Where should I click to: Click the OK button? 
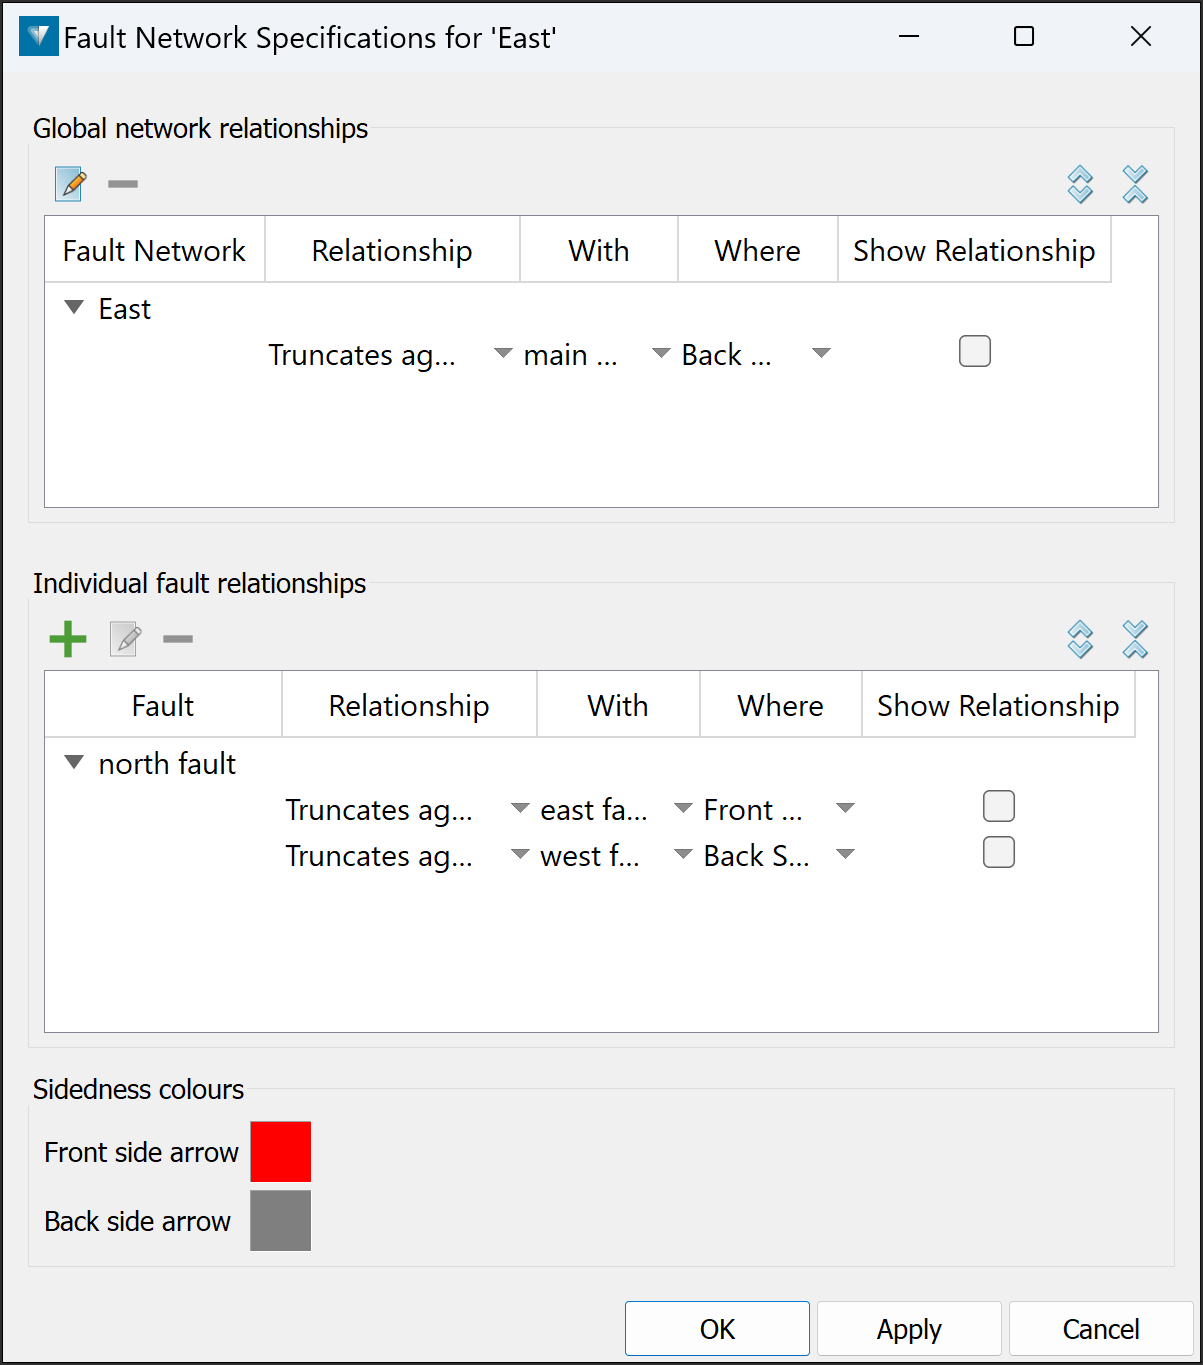[x=717, y=1329]
